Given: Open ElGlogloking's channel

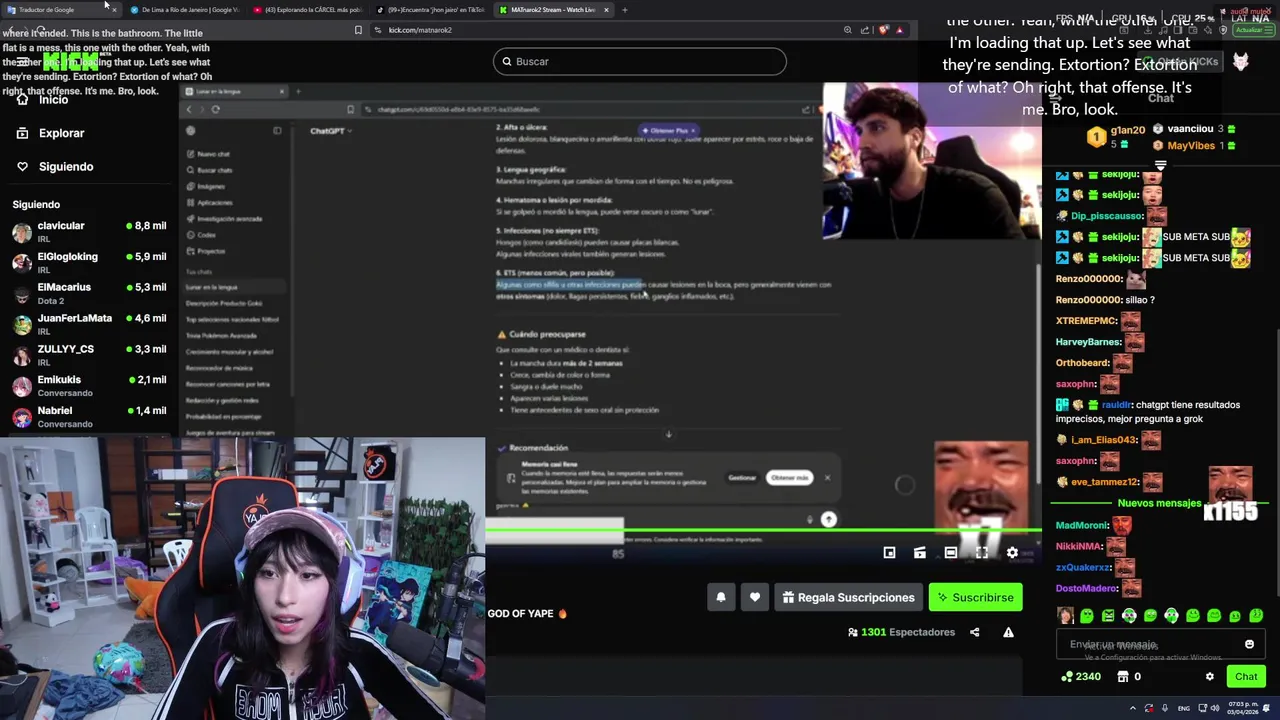Looking at the screenshot, I should (89, 263).
